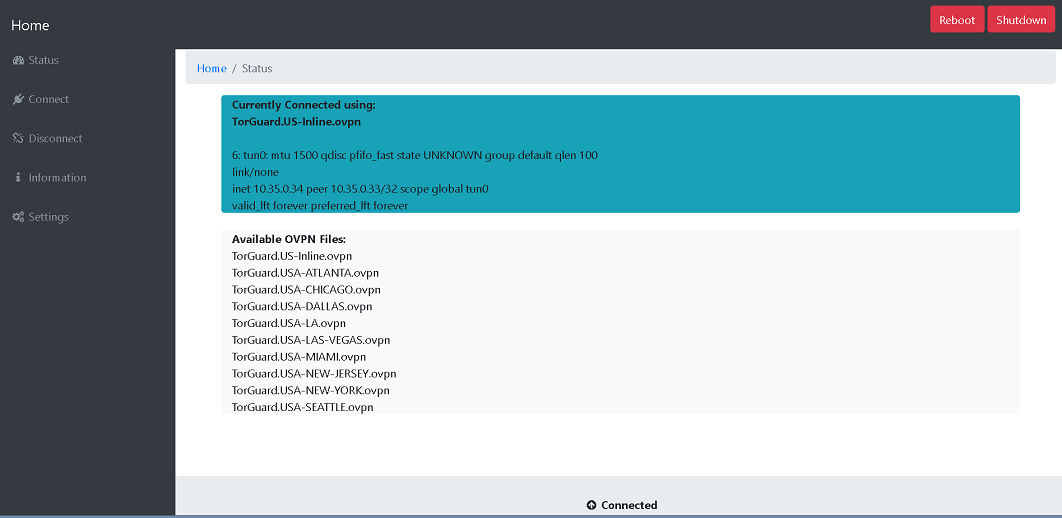The image size is (1062, 518).
Task: Click the Home title in top bar
Action: (x=30, y=26)
